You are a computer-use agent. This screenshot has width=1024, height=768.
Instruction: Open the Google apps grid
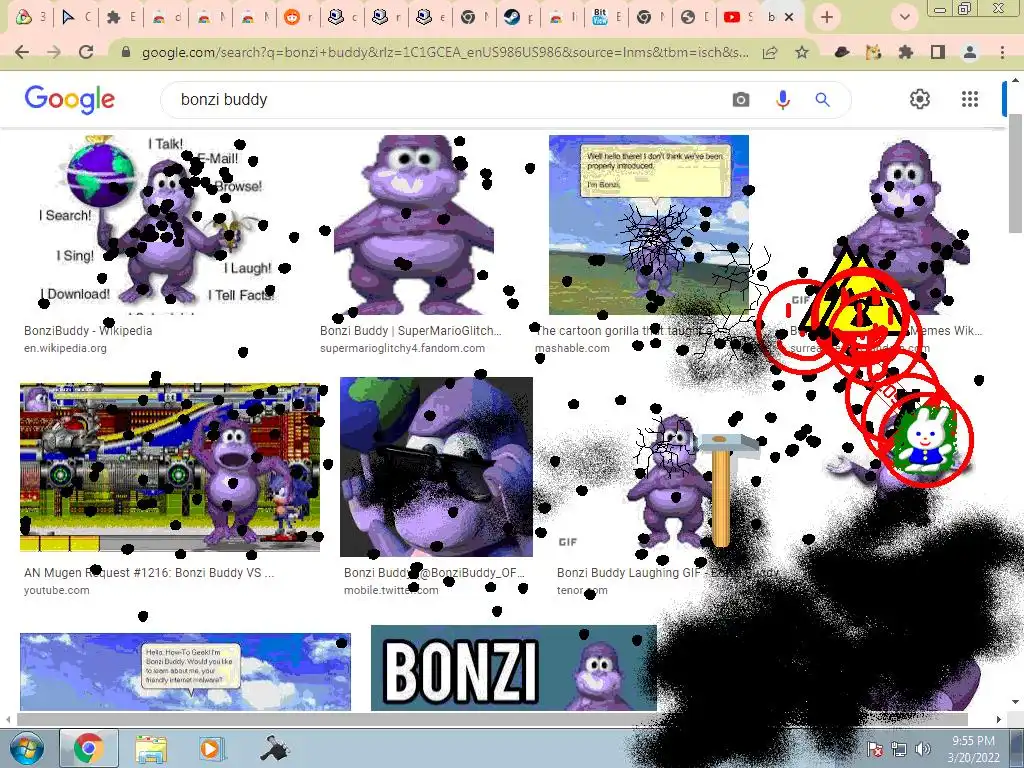[970, 99]
